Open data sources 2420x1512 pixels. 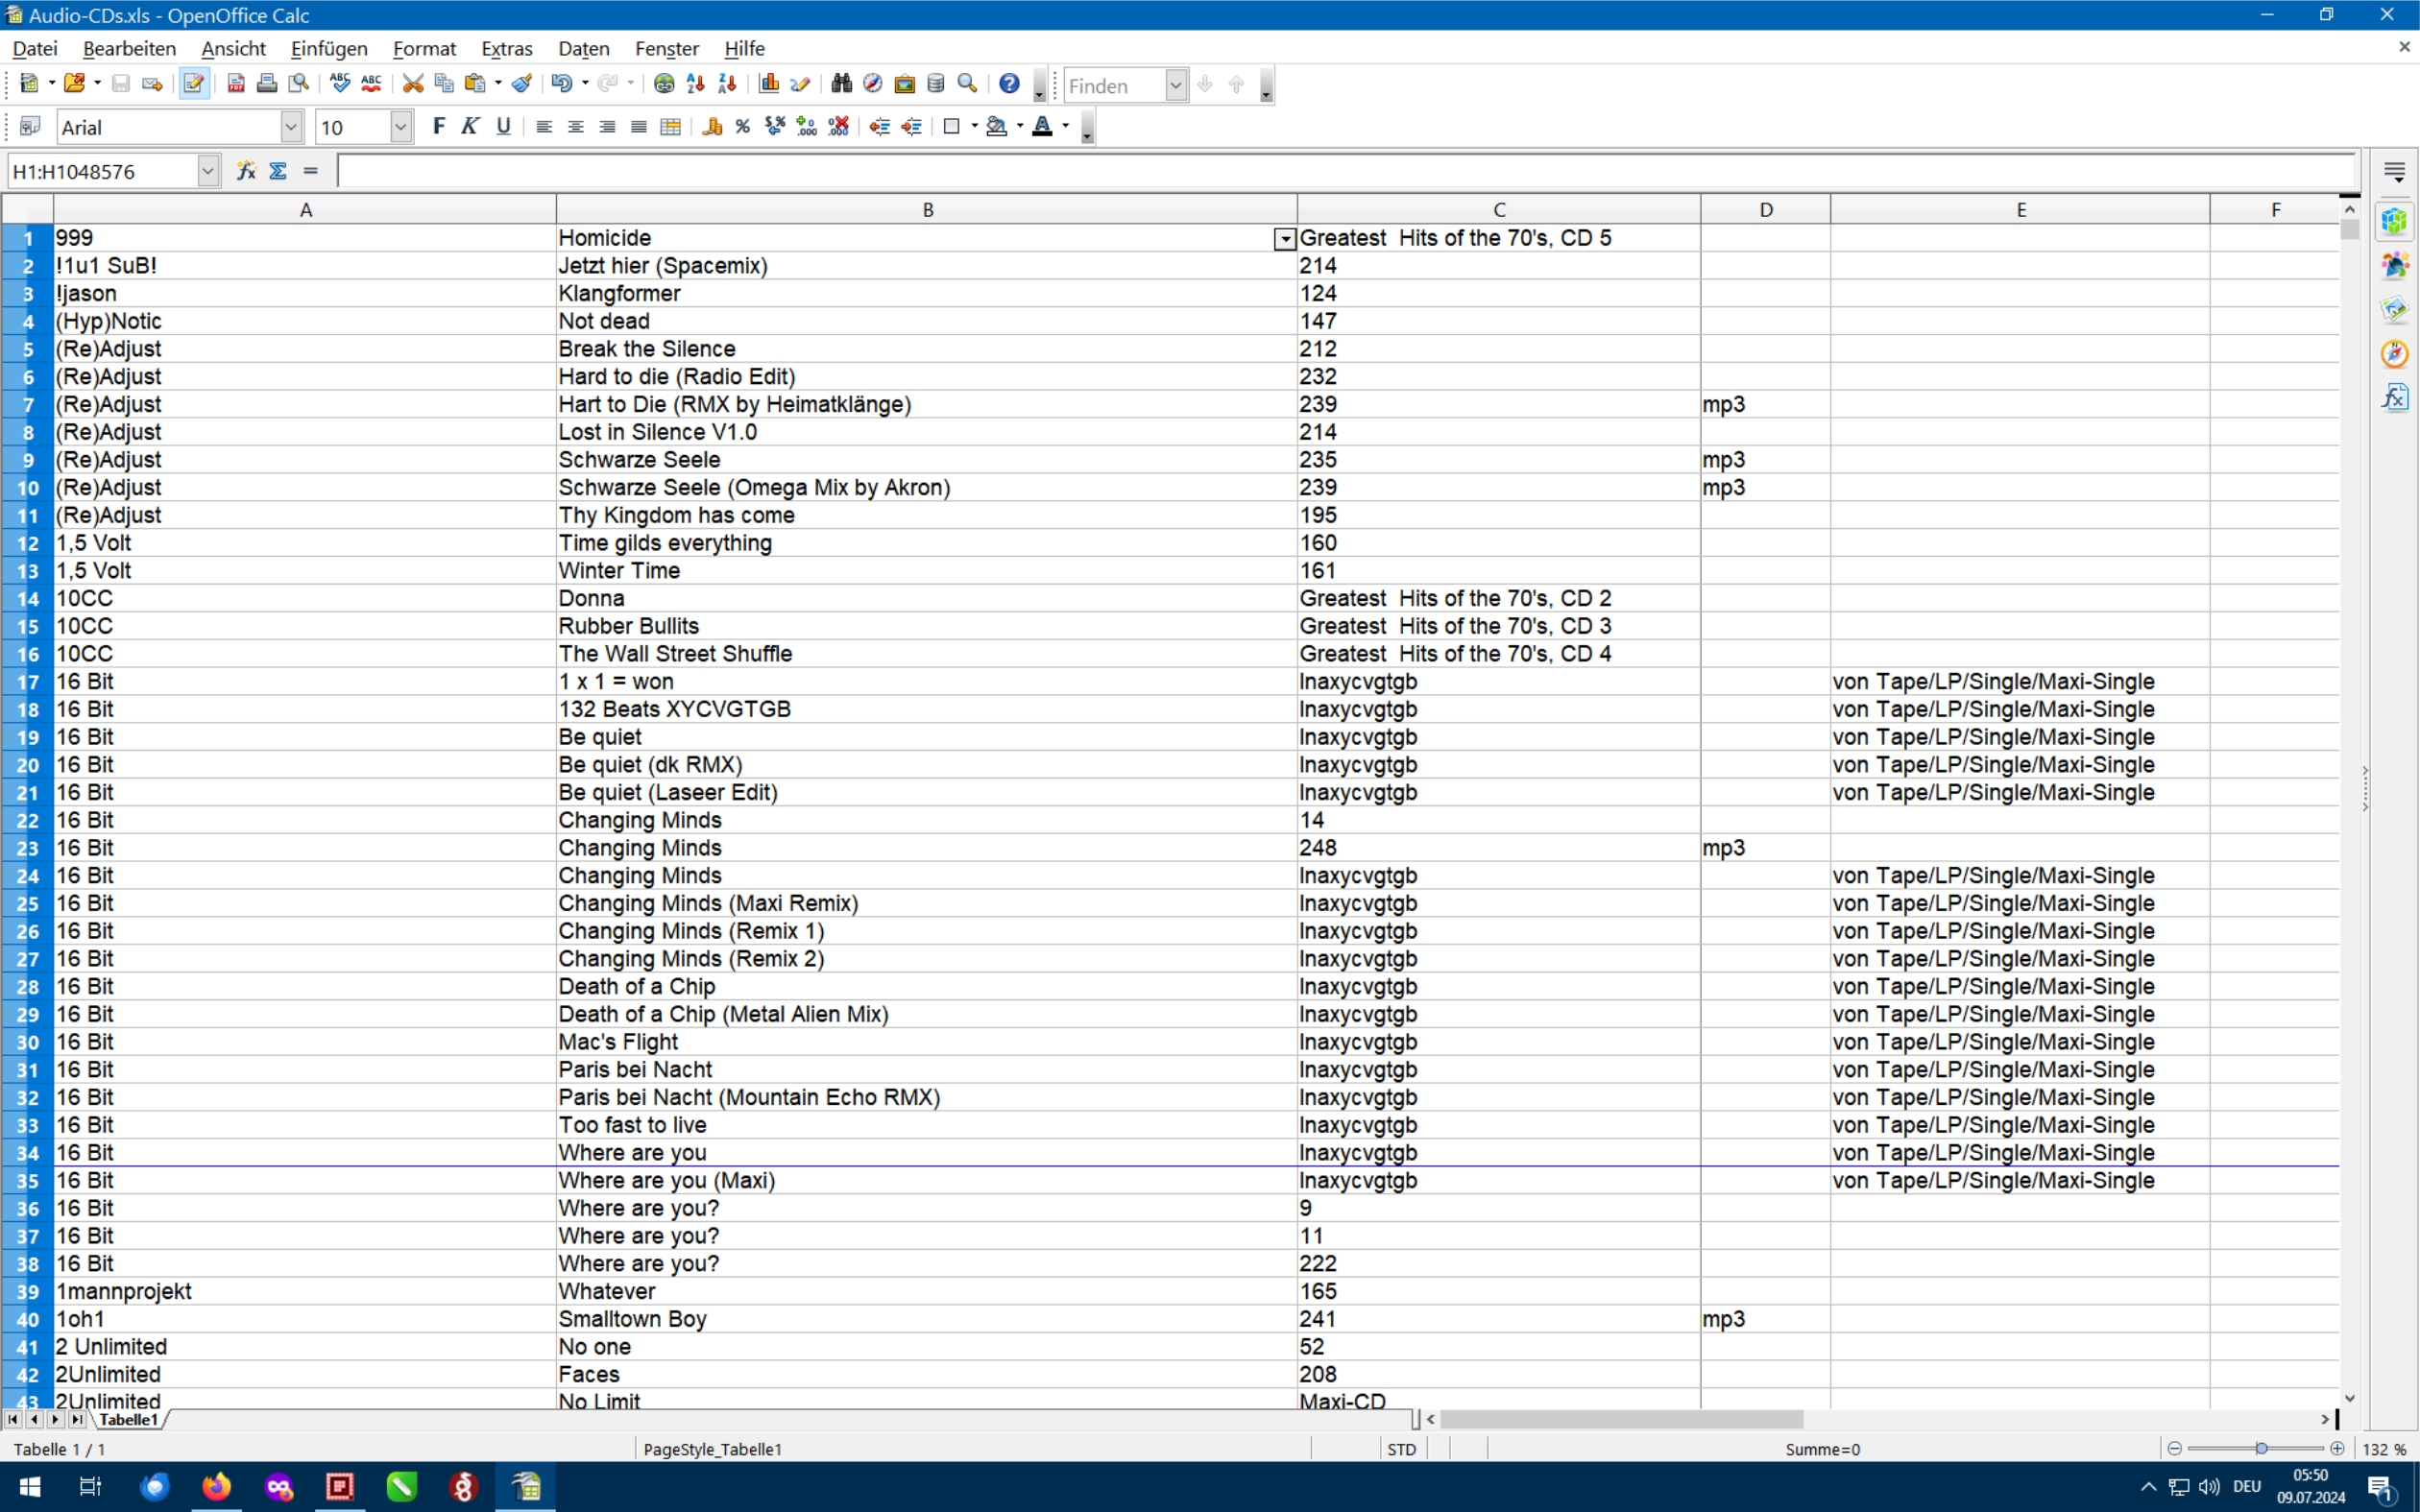pos(936,84)
